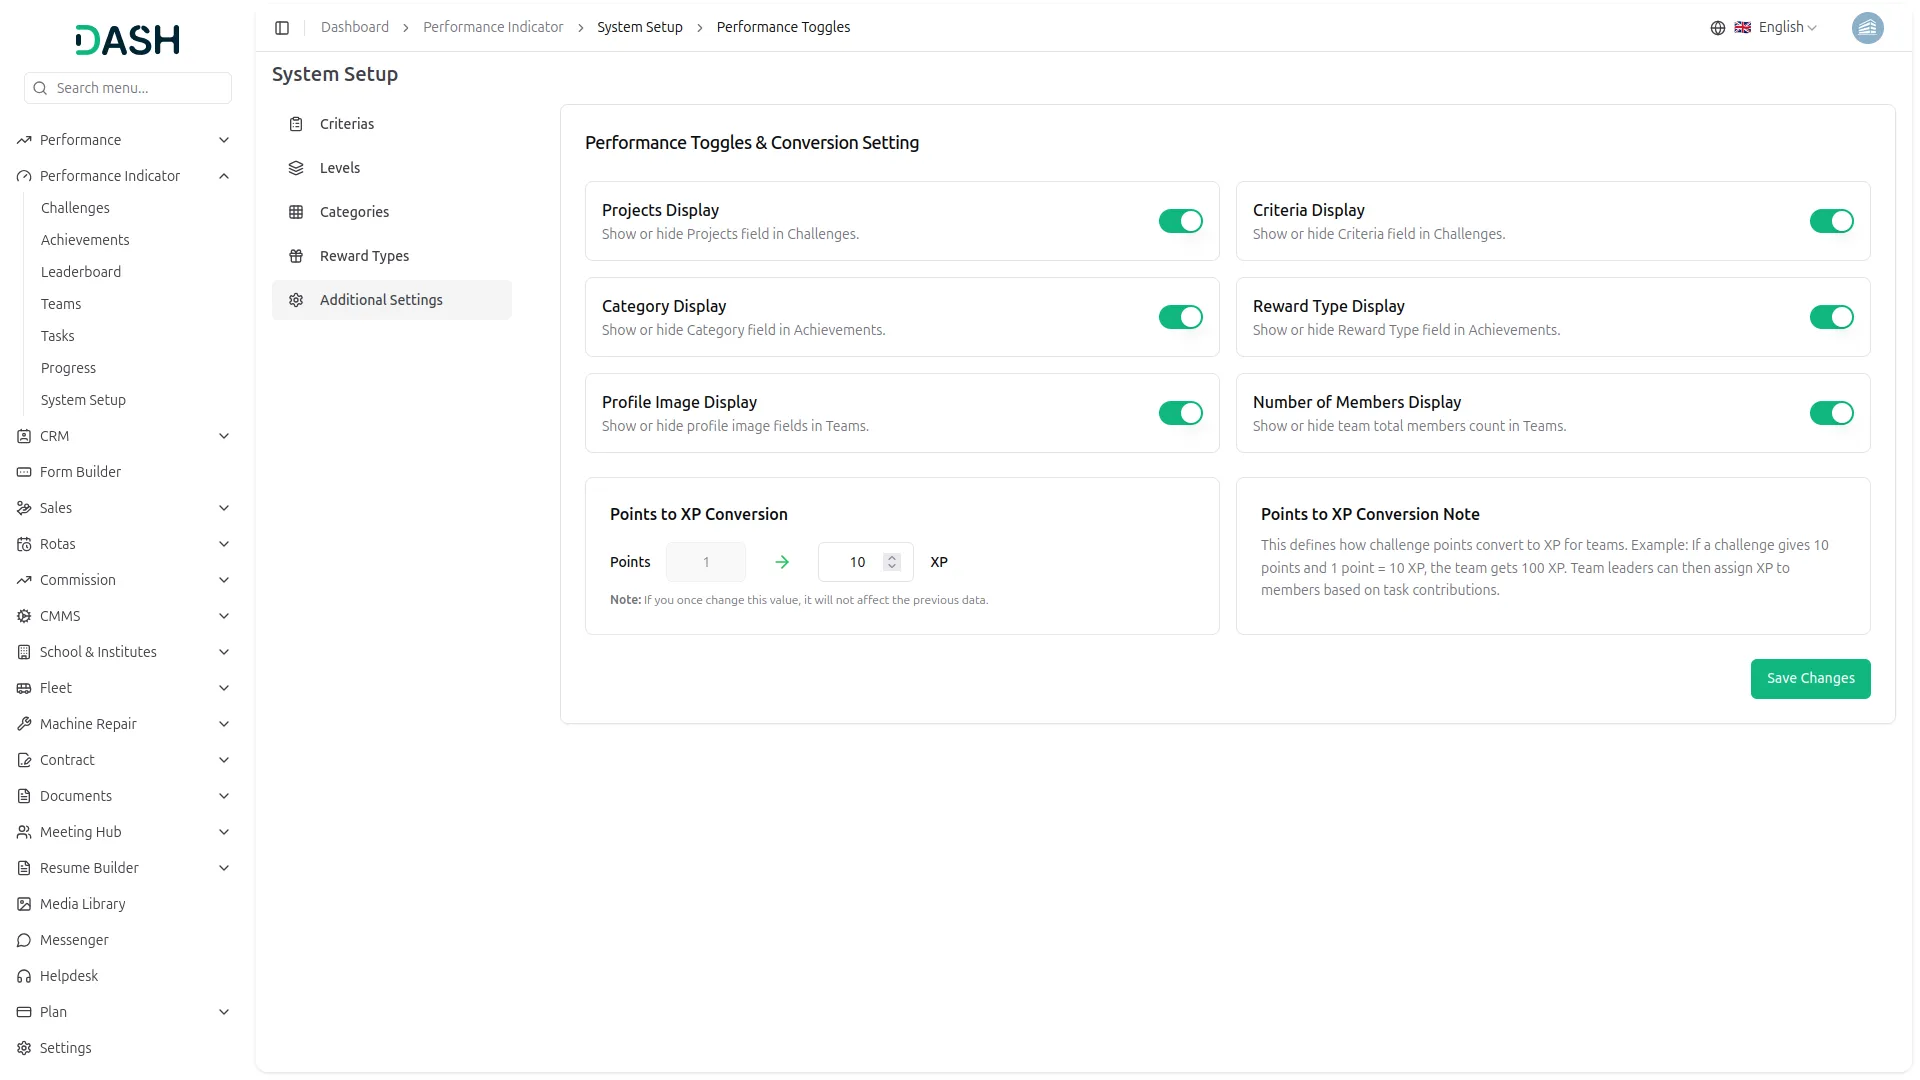
Task: Click the magnifier icon in search menu
Action: [40, 88]
